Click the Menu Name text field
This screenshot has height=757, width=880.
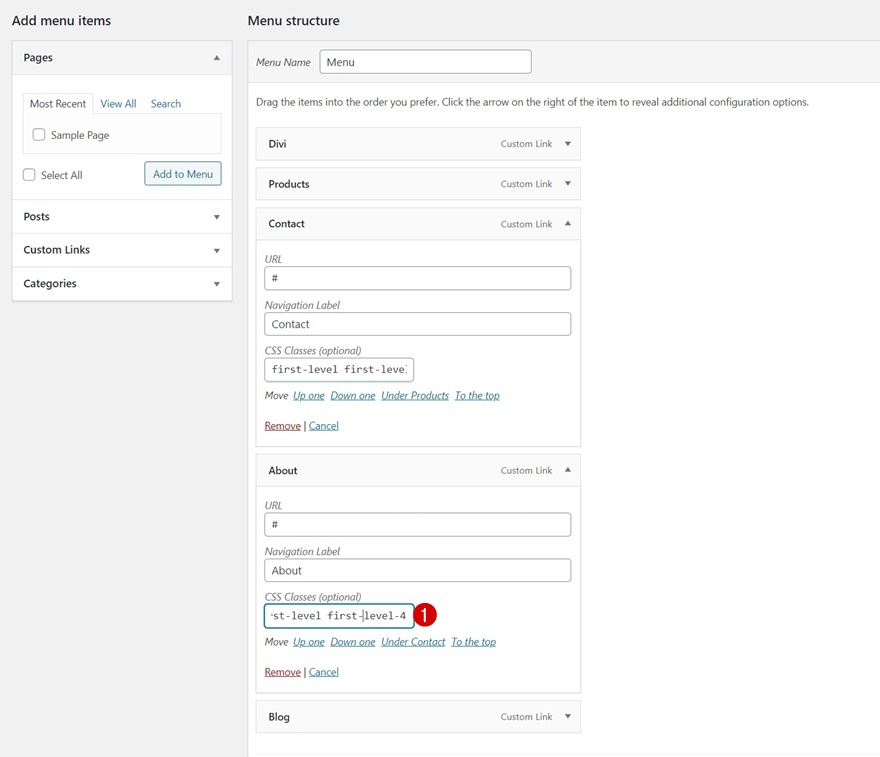(x=425, y=62)
